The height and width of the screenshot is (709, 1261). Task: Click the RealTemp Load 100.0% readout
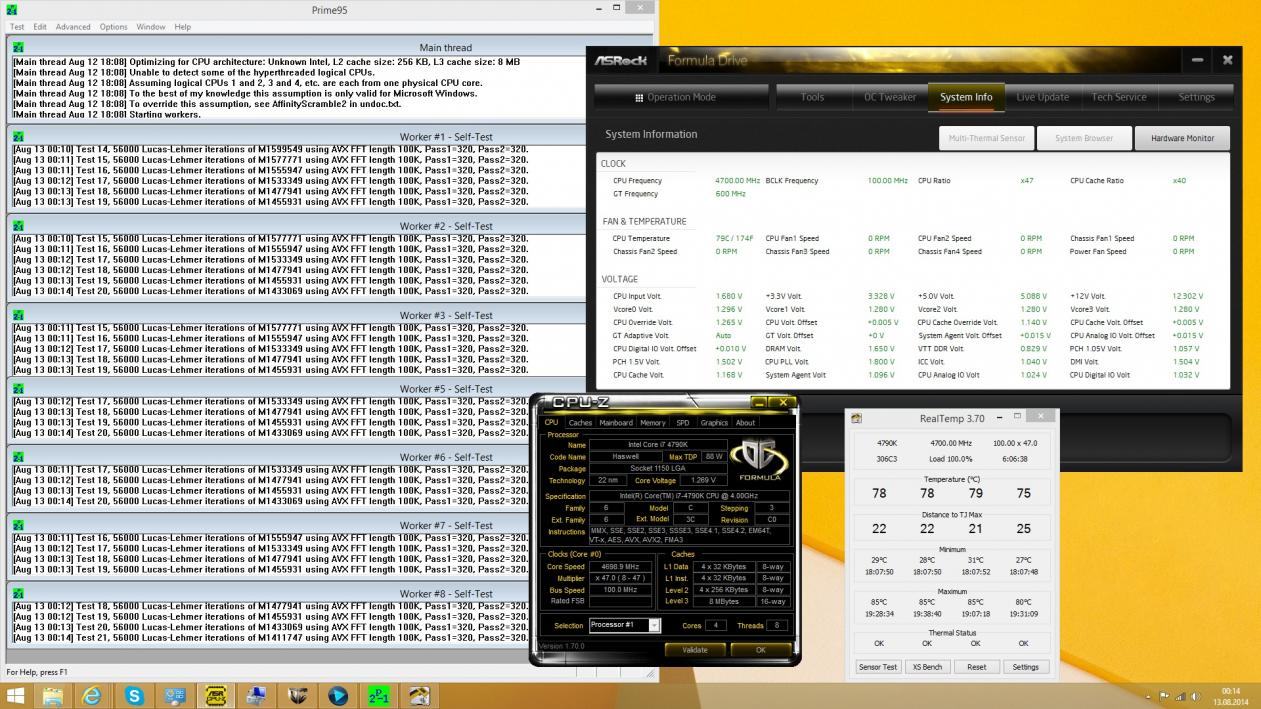pos(952,460)
